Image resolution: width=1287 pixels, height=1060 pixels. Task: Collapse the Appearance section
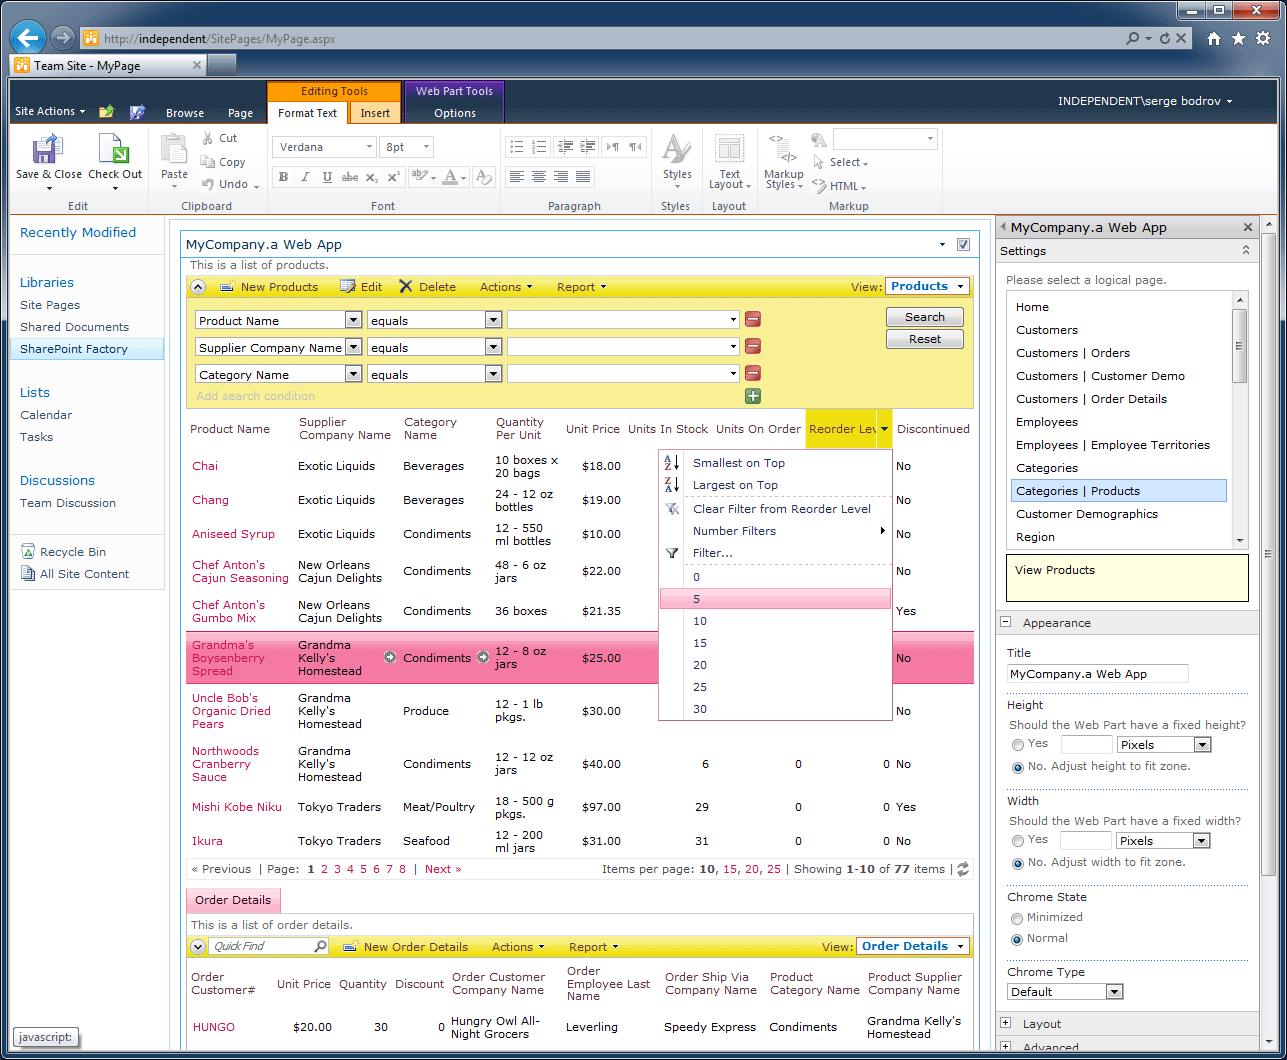click(x=1006, y=622)
